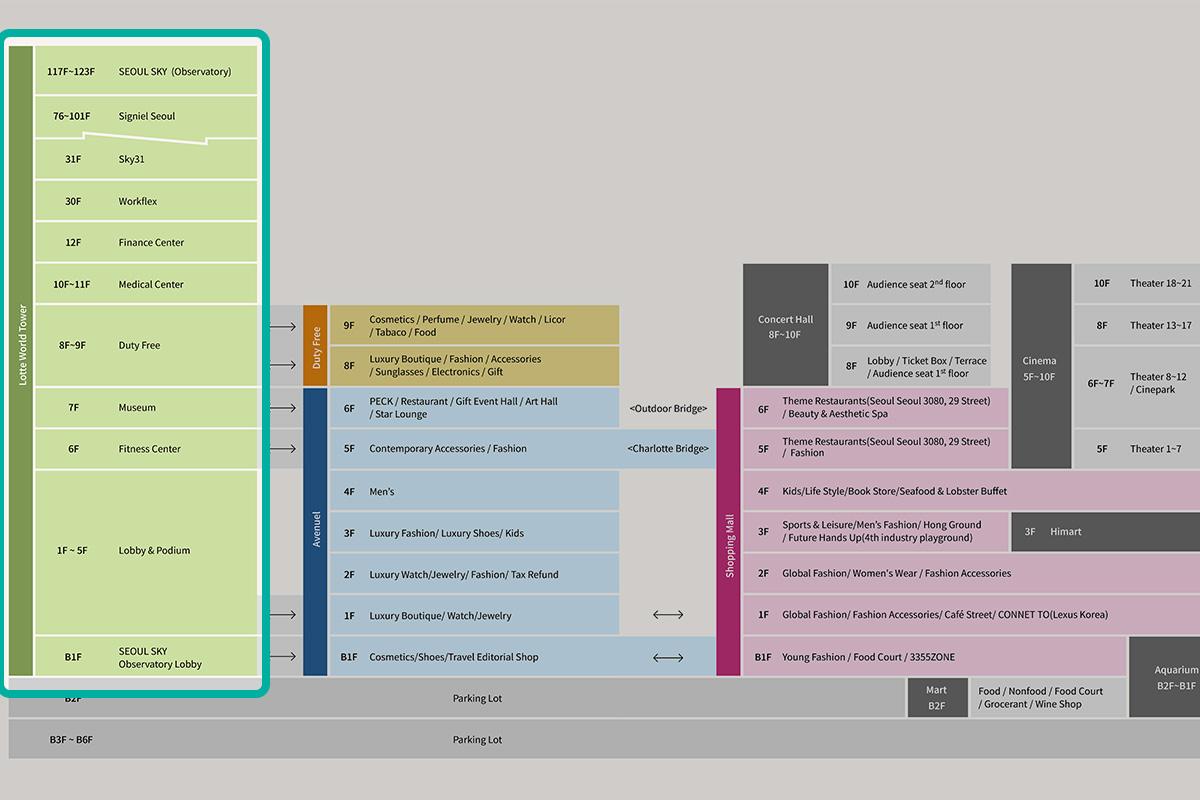This screenshot has height=800, width=1200.
Task: Click the Shopping Mall 5F Theme Restaurants / Fashion row
Action: pos(876,449)
